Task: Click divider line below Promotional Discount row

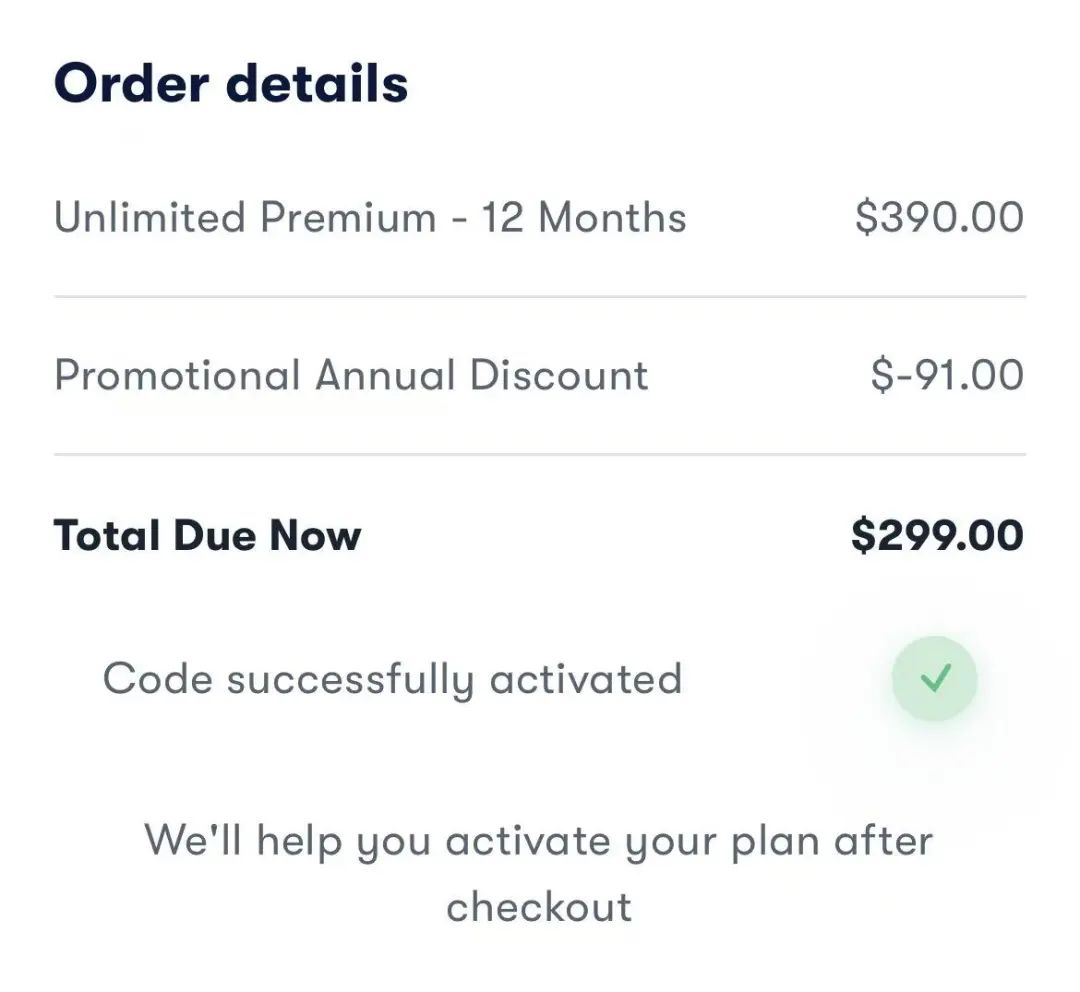Action: [539, 454]
